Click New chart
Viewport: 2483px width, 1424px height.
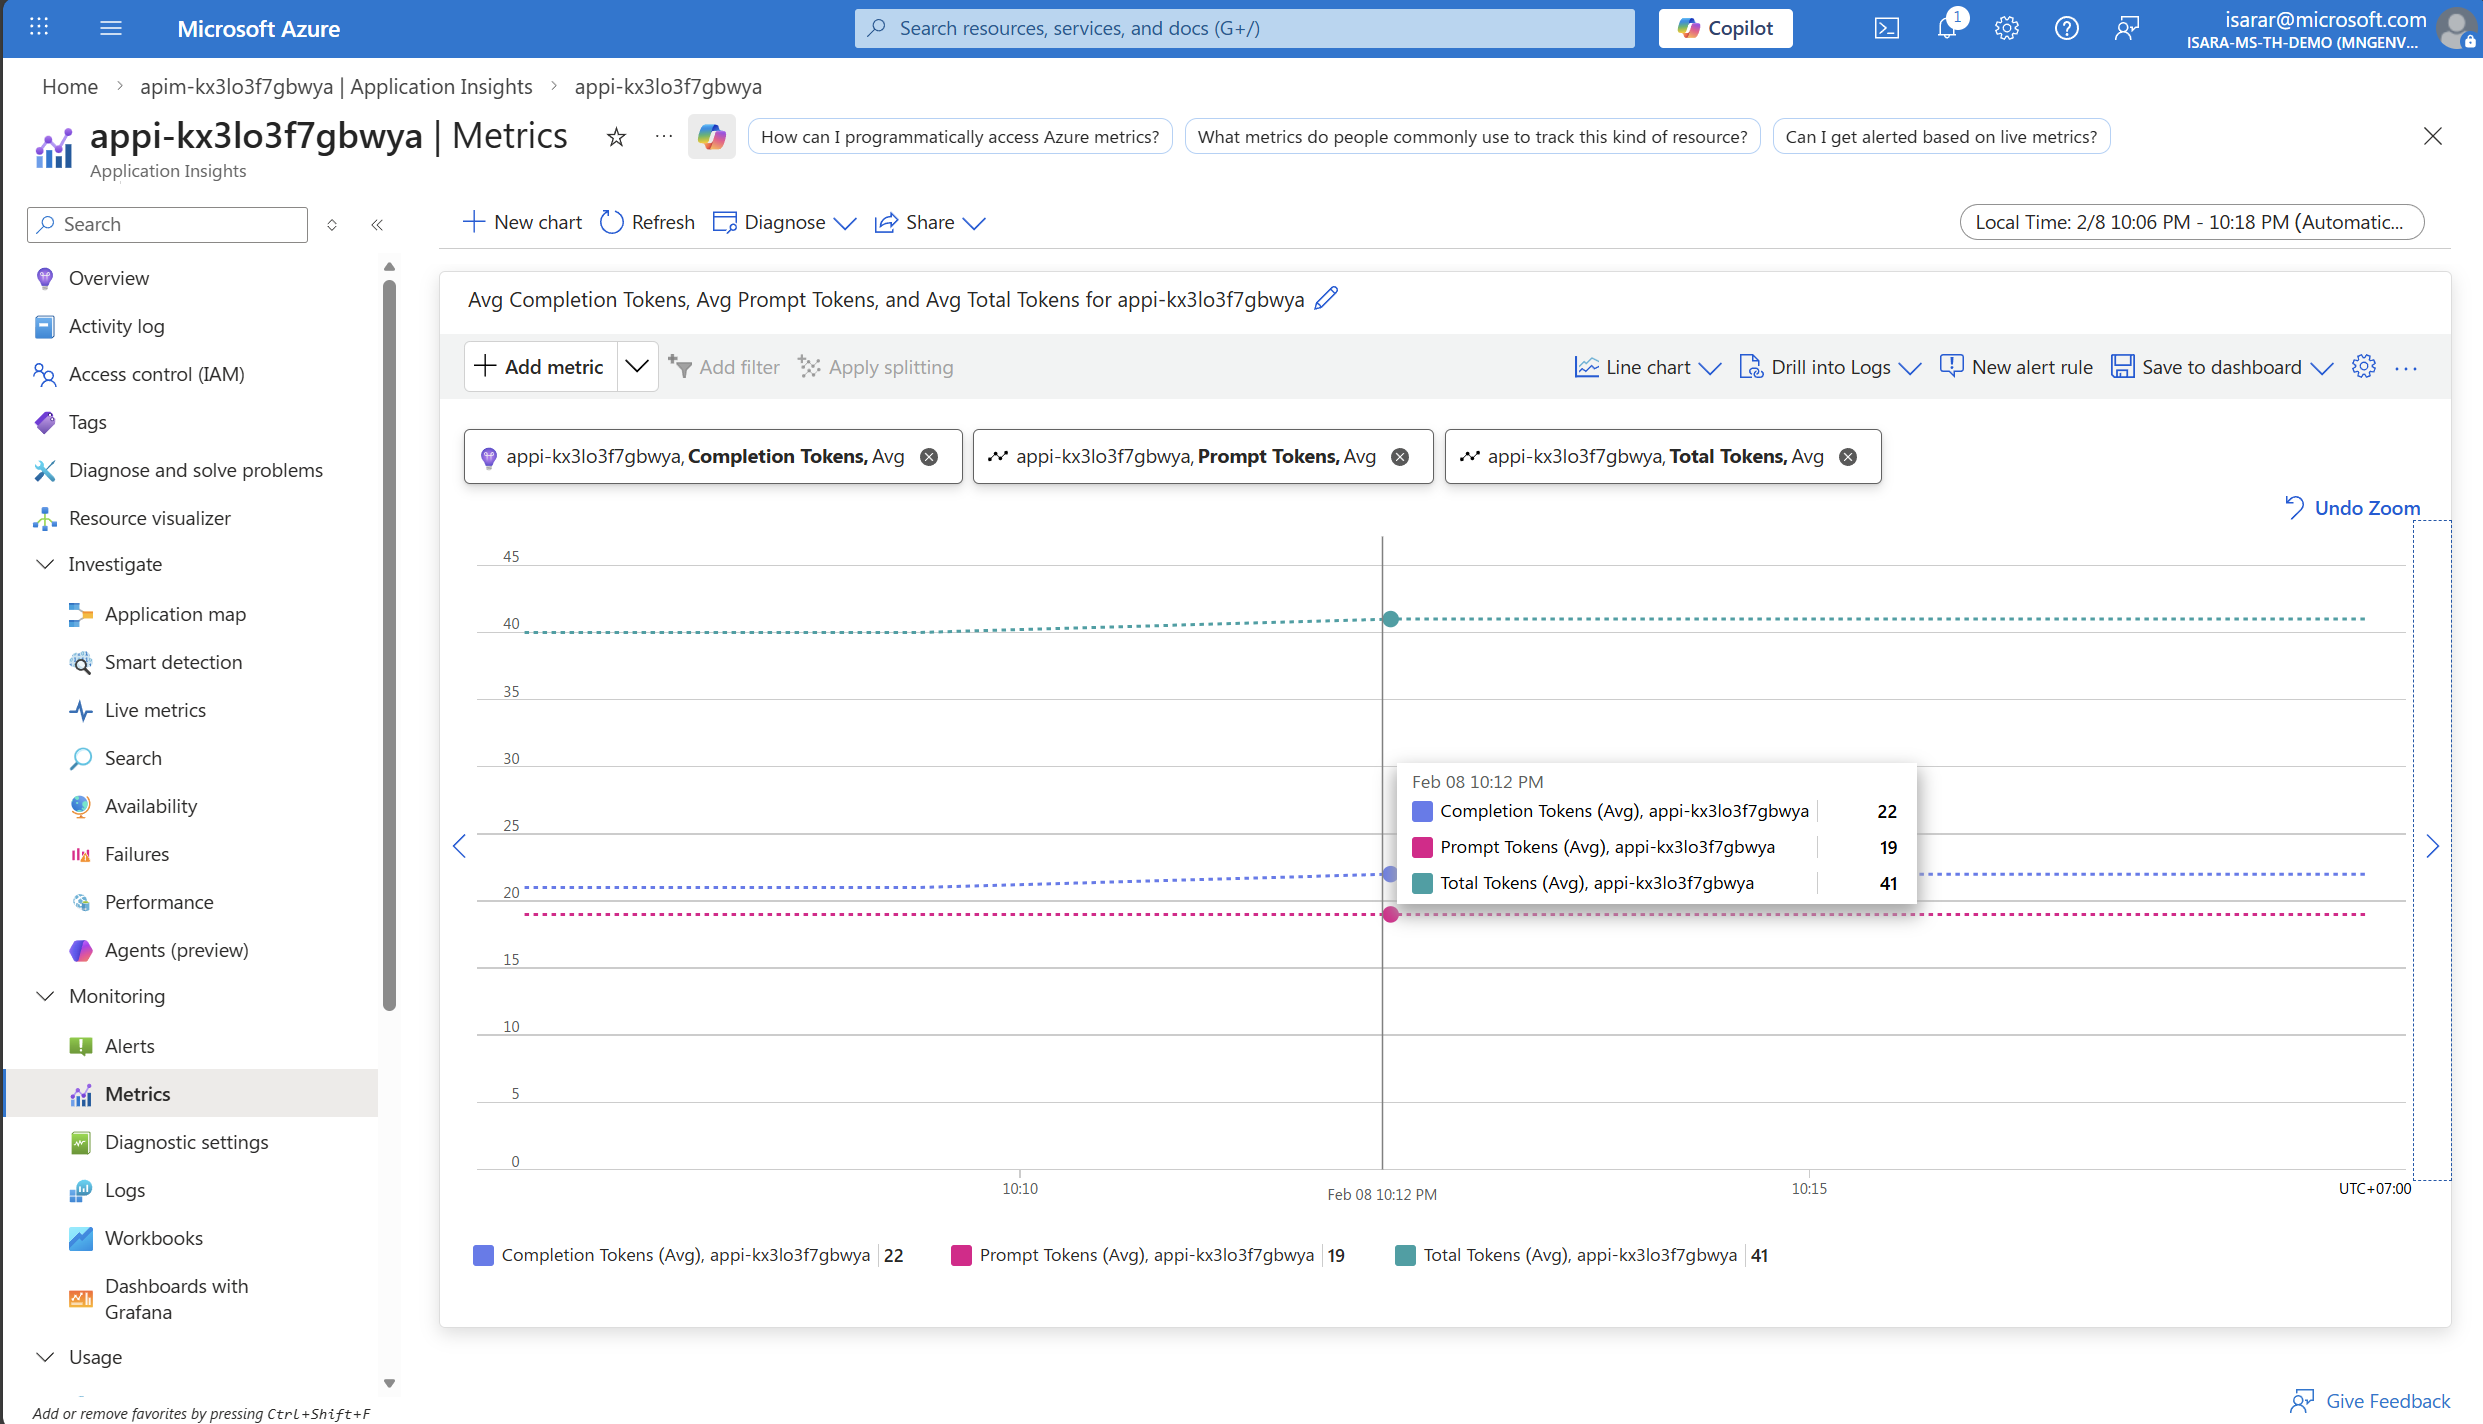click(522, 222)
